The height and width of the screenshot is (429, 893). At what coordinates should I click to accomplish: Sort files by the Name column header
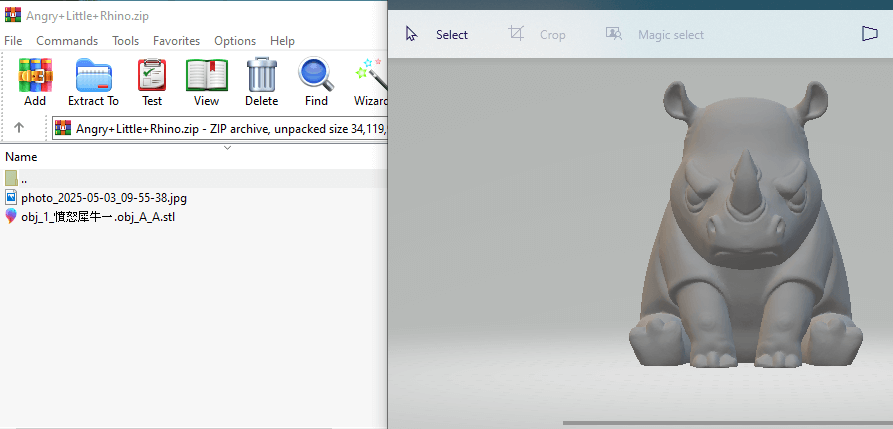tap(22, 157)
